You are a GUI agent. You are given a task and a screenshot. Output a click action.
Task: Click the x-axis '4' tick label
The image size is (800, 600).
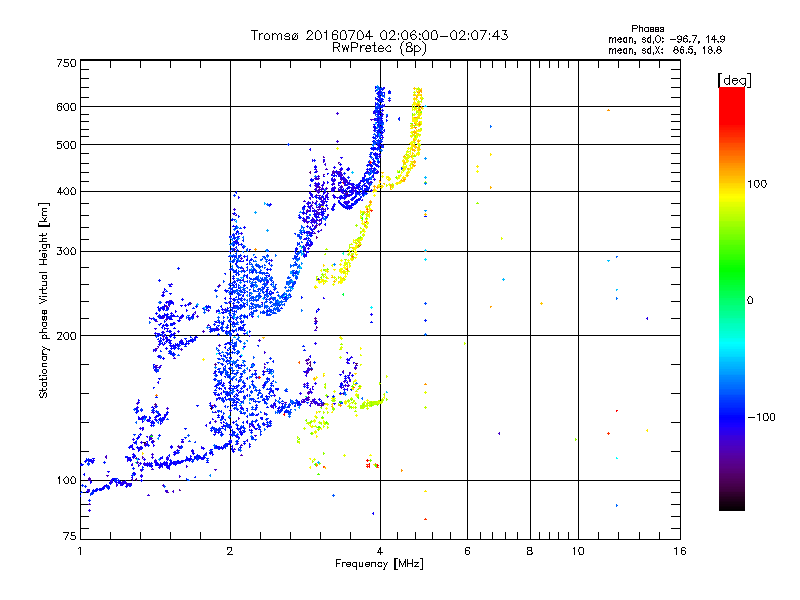coord(380,551)
